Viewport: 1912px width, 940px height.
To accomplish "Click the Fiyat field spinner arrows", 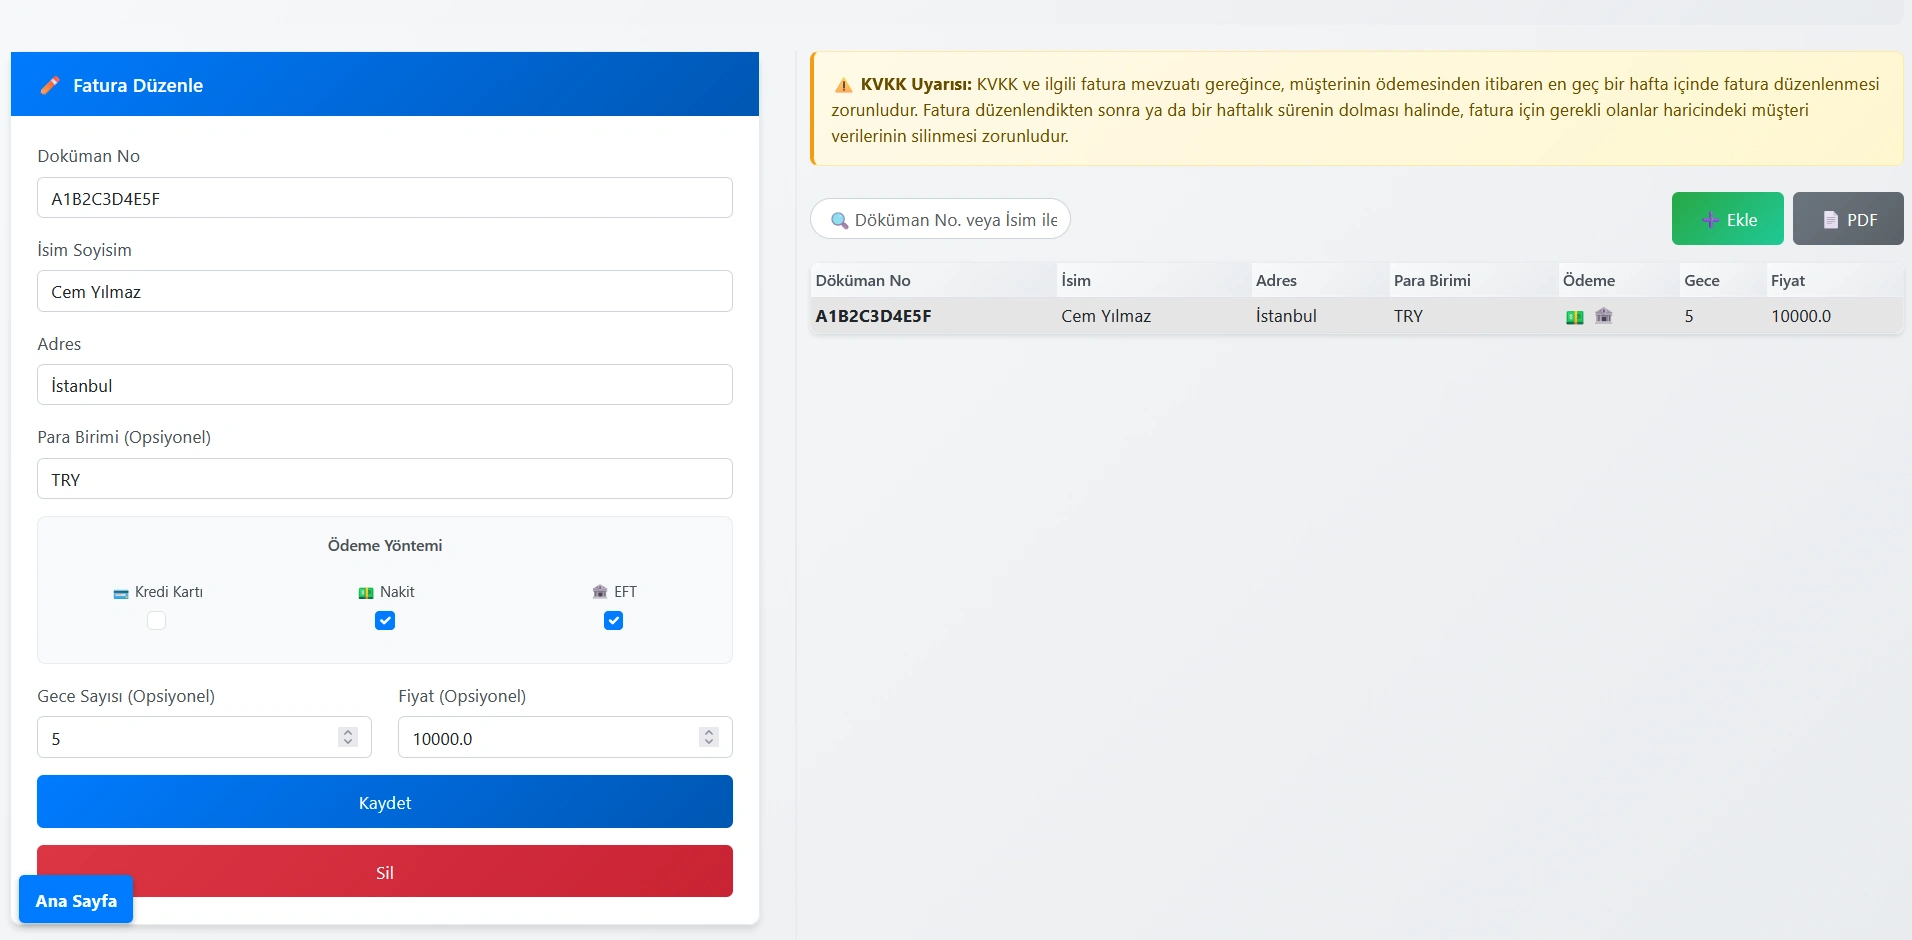I will pos(709,737).
